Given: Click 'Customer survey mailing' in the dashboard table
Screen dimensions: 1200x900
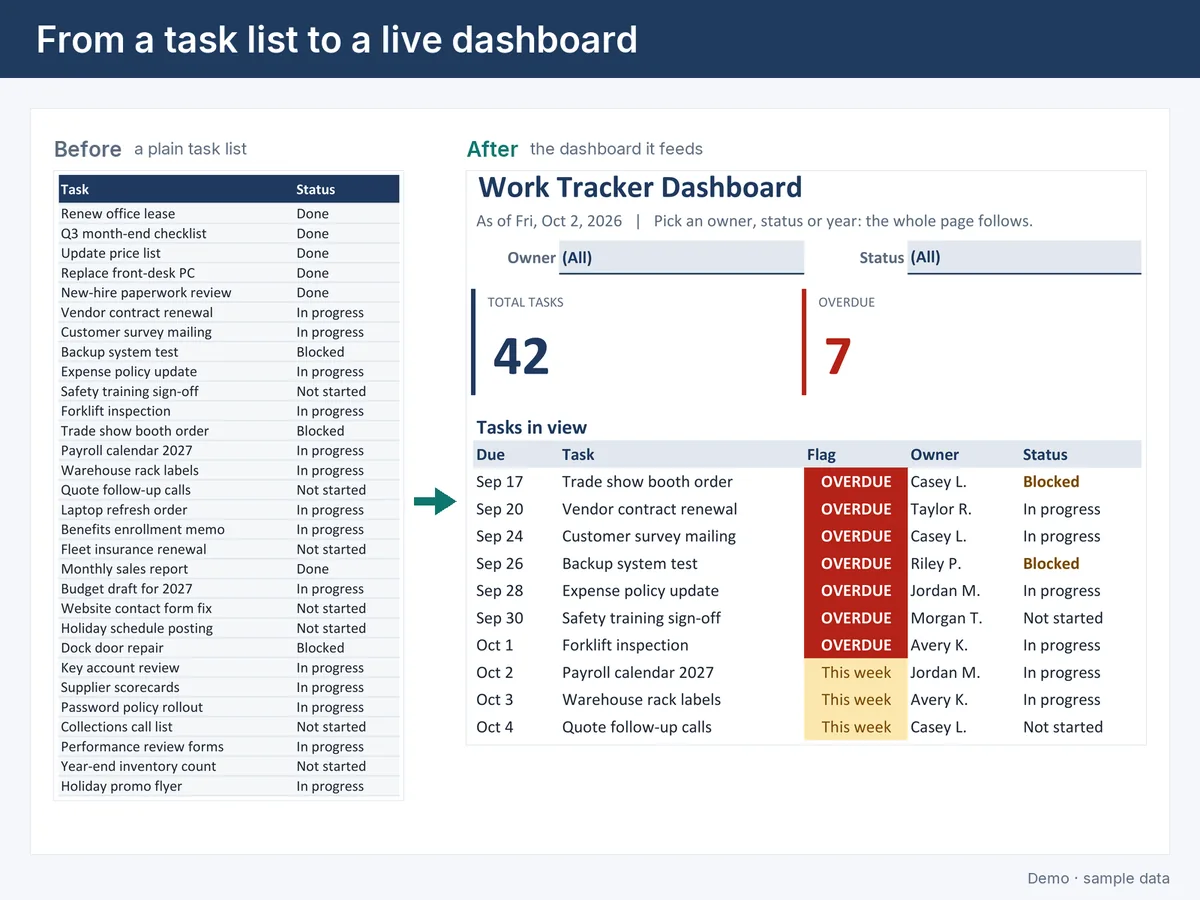Looking at the screenshot, I should coord(648,536).
